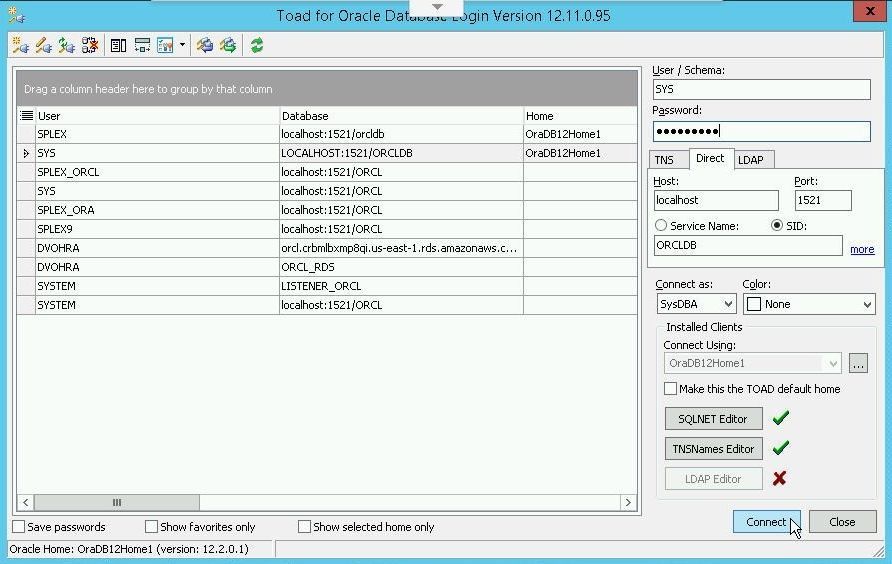Click the row indicator arrow for SYS
Viewport: 892px width, 564px height.
click(26, 153)
